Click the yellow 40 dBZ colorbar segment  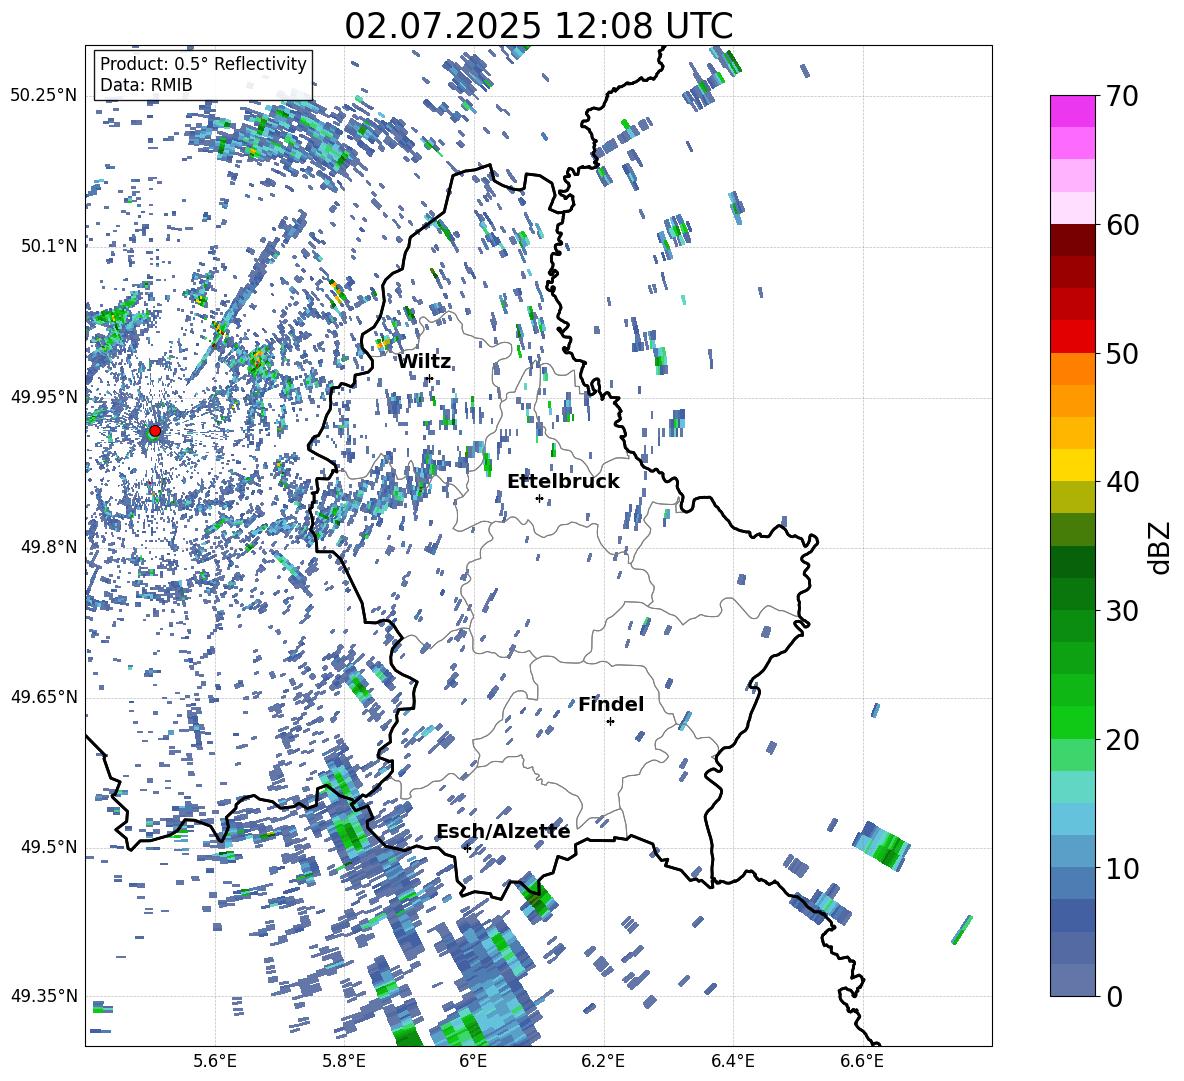click(x=1073, y=465)
